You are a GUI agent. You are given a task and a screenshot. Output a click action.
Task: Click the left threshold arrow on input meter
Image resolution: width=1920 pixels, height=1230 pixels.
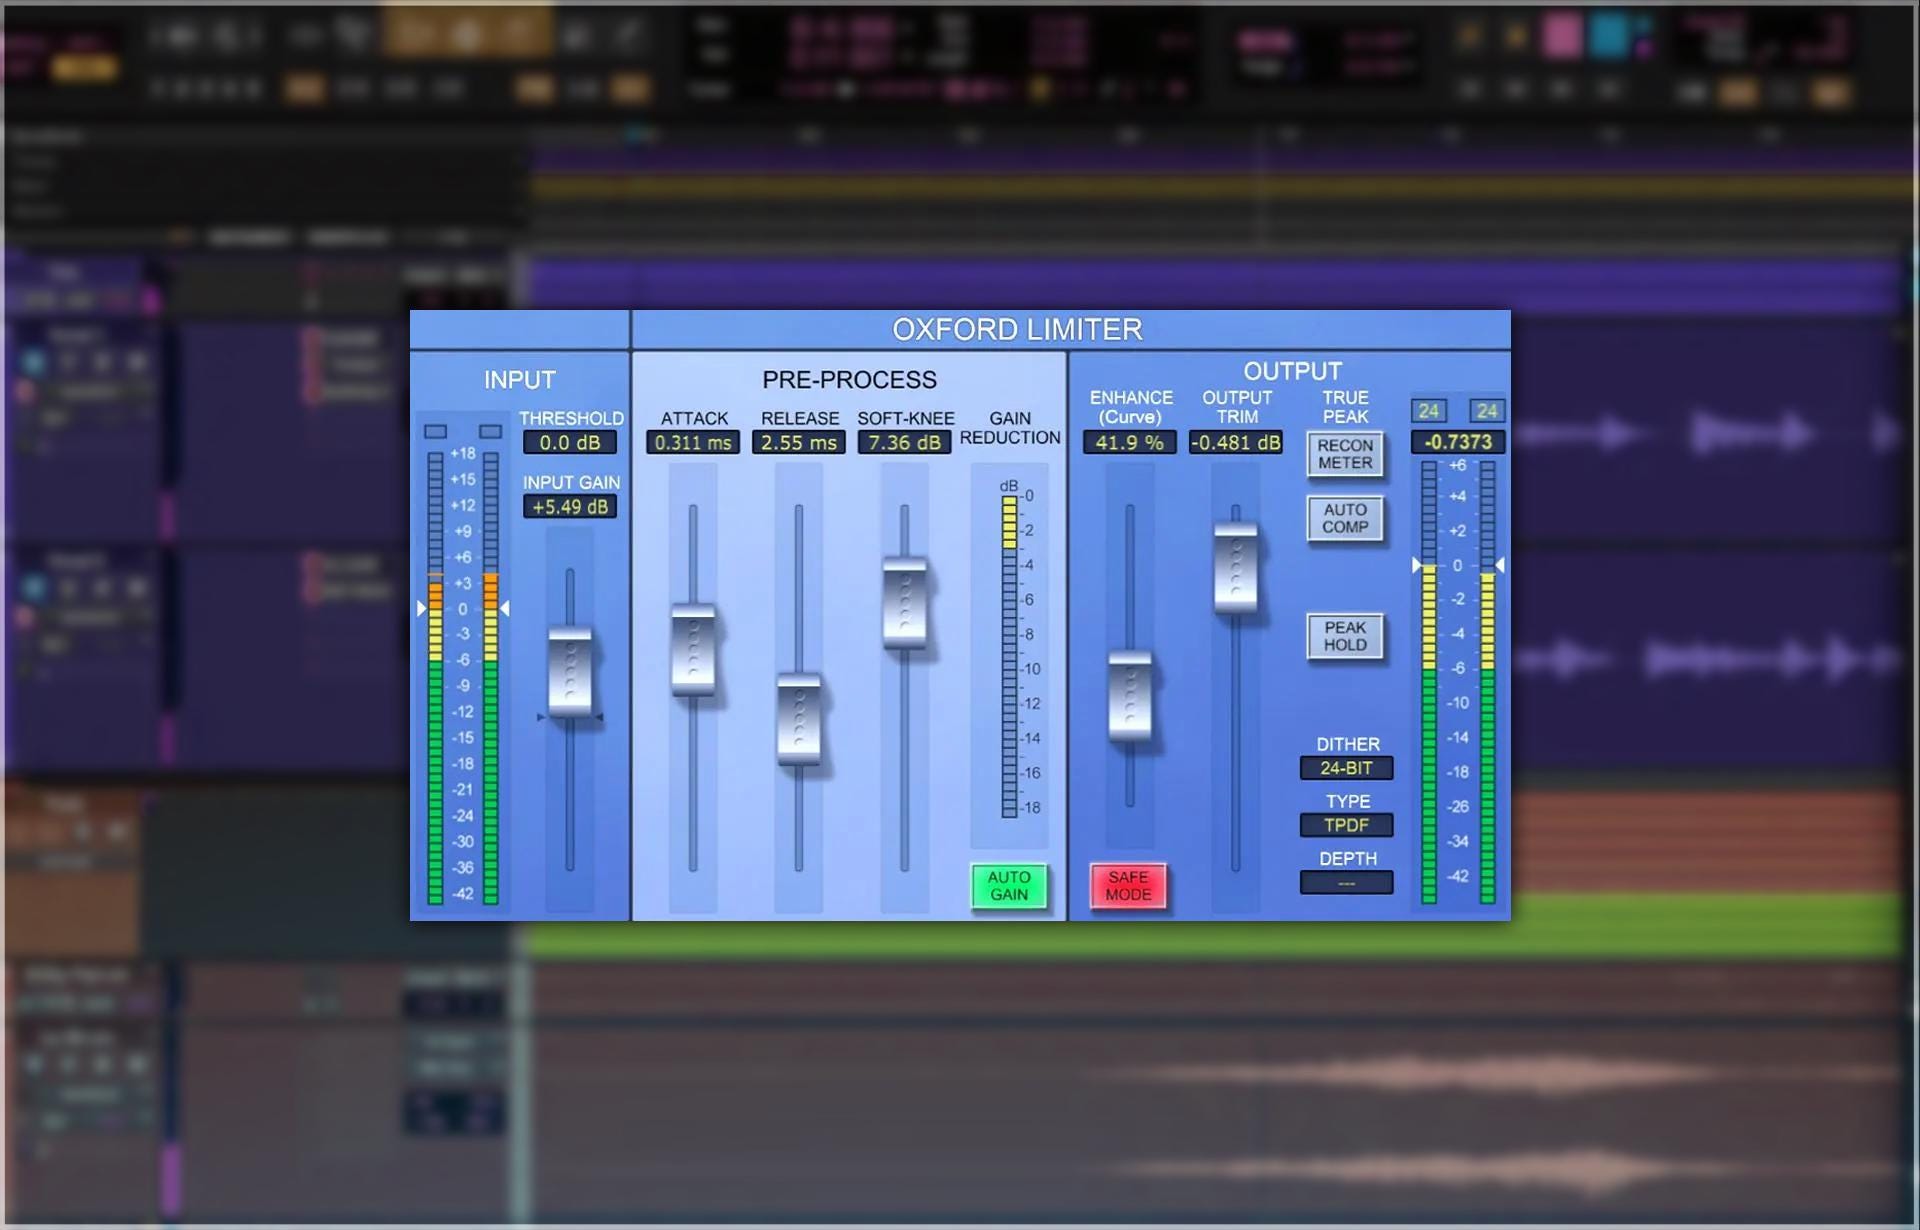coord(421,608)
